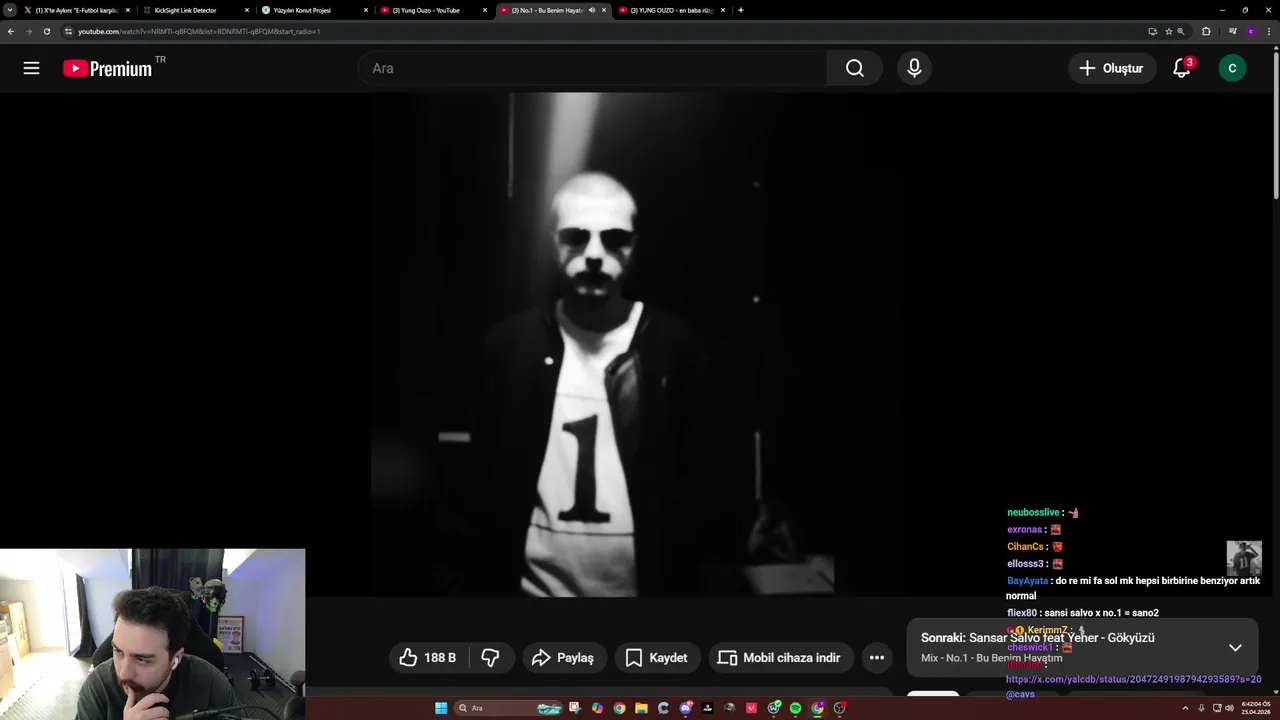Mute the No.1 Bu Benim Hayatım tab audio
This screenshot has height=720, width=1280.
(x=591, y=10)
